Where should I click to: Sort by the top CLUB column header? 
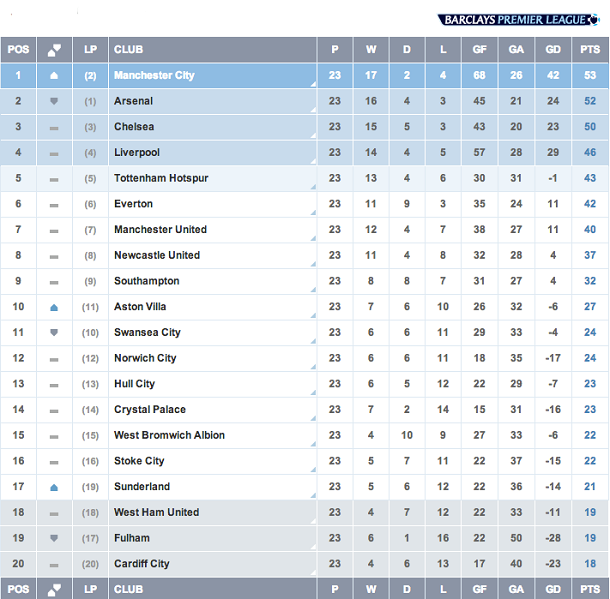212,49
